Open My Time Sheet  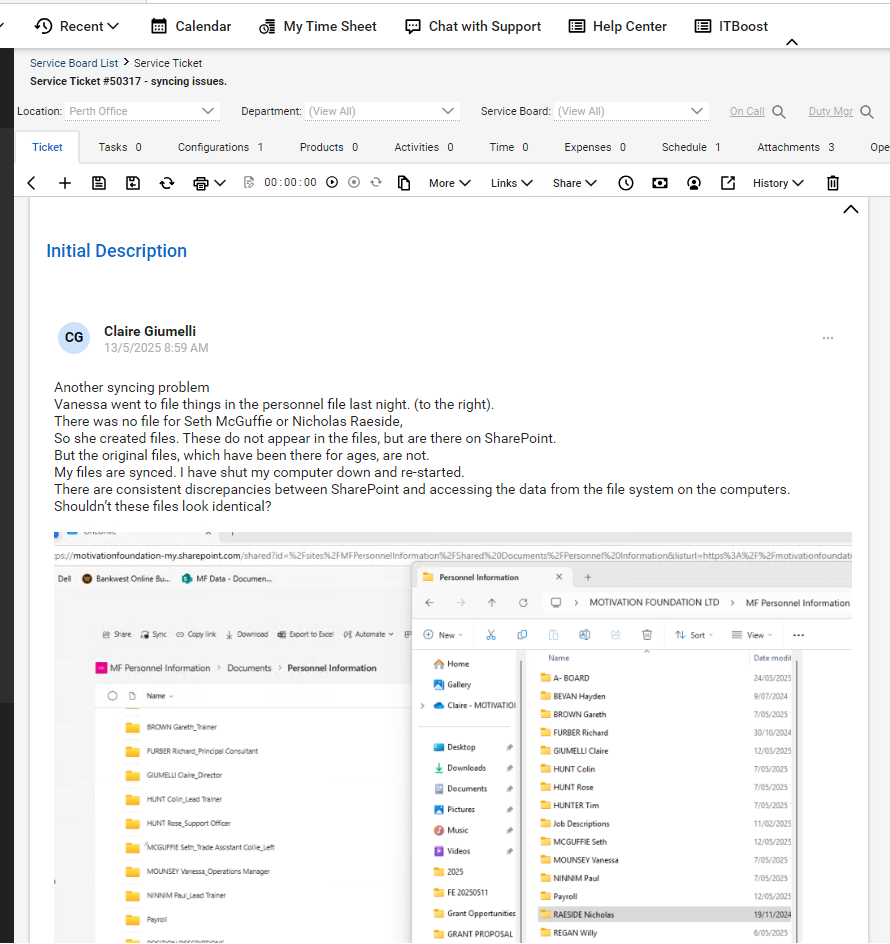tap(317, 26)
